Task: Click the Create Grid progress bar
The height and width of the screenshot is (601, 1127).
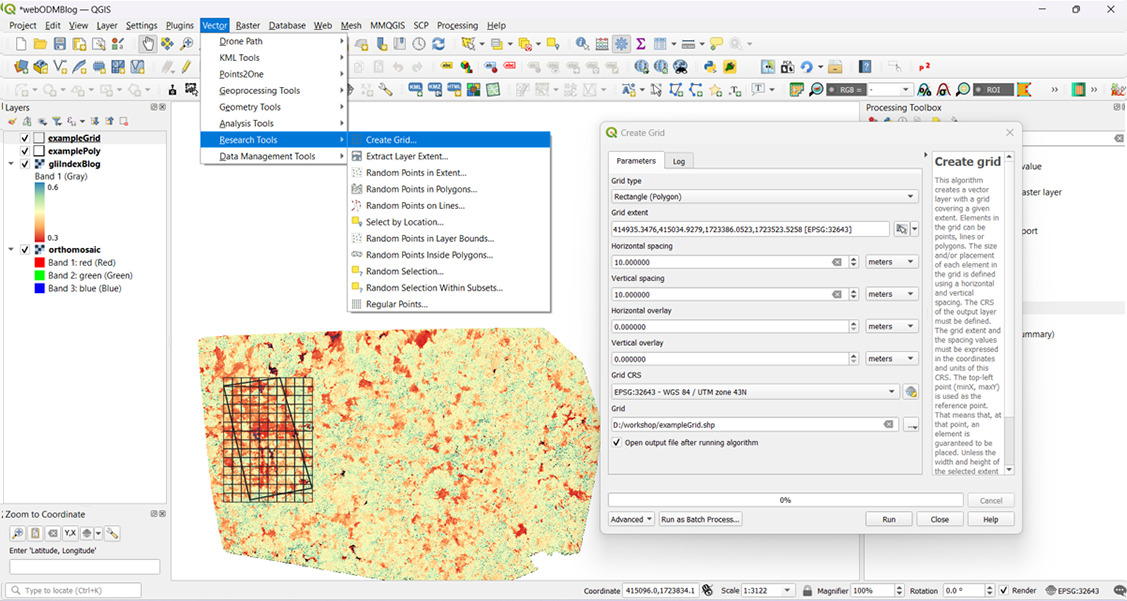Action: click(785, 500)
